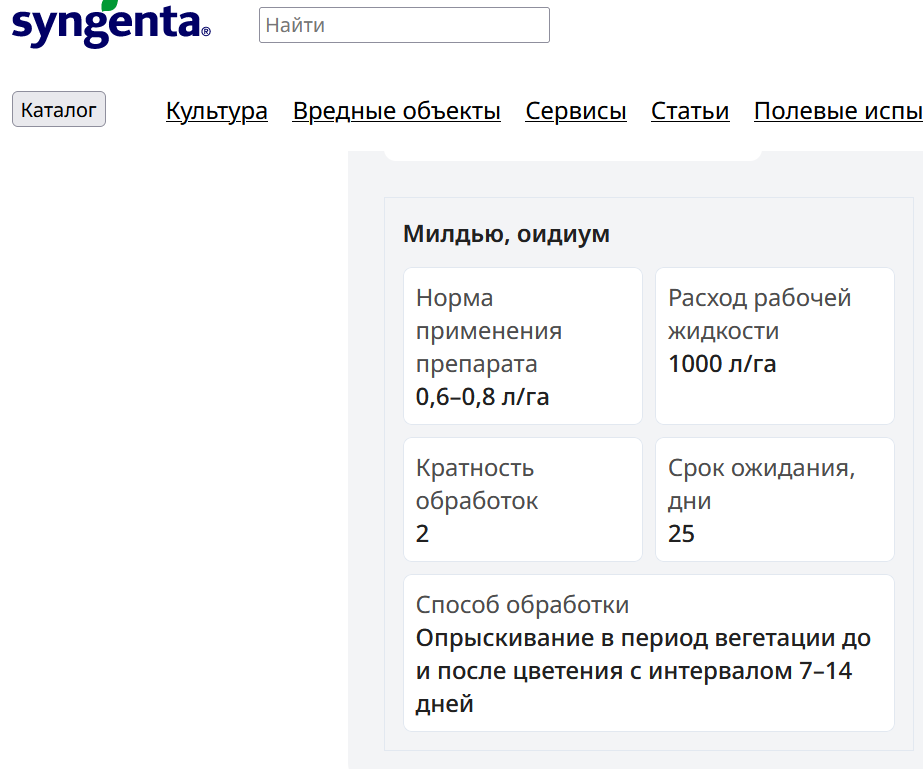Select the Опрыскивание в период вегетации text
923x769 pixels.
point(643,671)
